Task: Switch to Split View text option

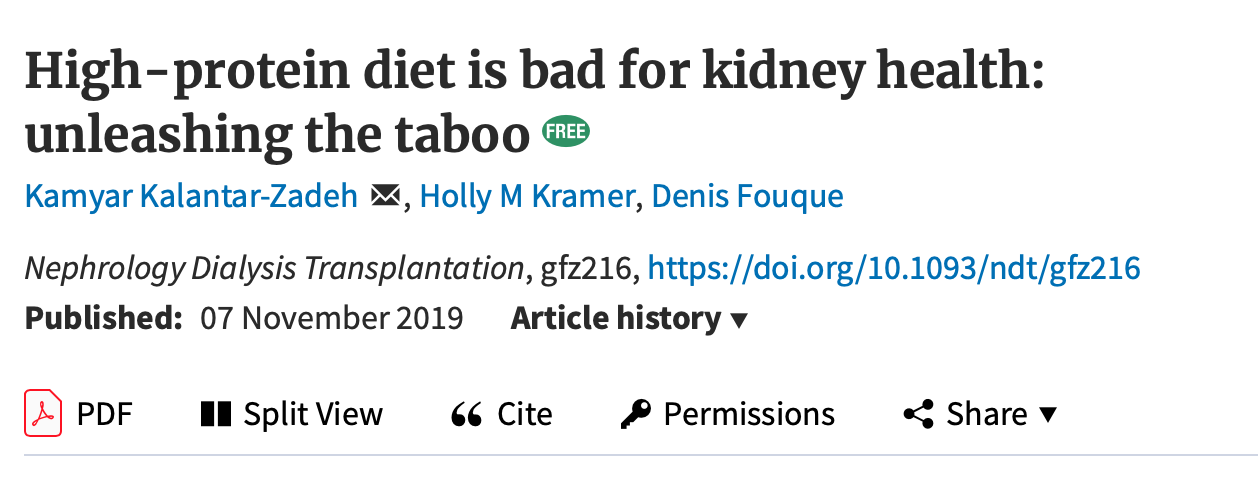Action: (313, 414)
